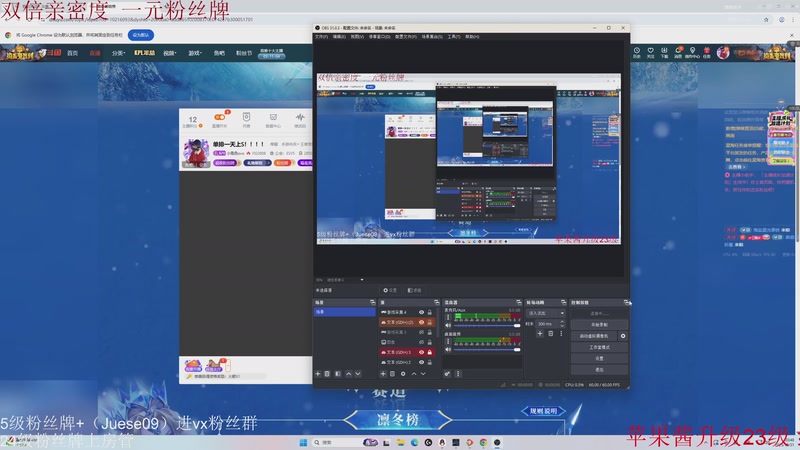Remove scene transition with trash icon
The width and height of the screenshot is (800, 450).
tap(551, 334)
